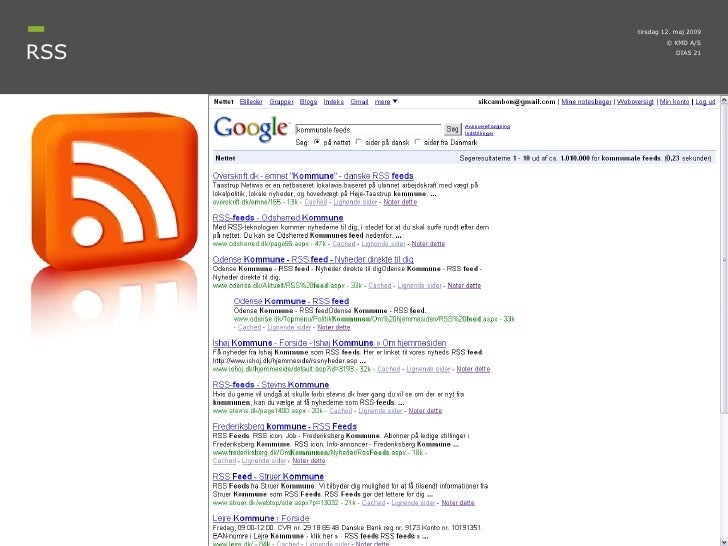This screenshot has width=728, height=546.
Task: Open 'Frederiksberg kommune - RSS Feeds' result
Action: click(285, 426)
